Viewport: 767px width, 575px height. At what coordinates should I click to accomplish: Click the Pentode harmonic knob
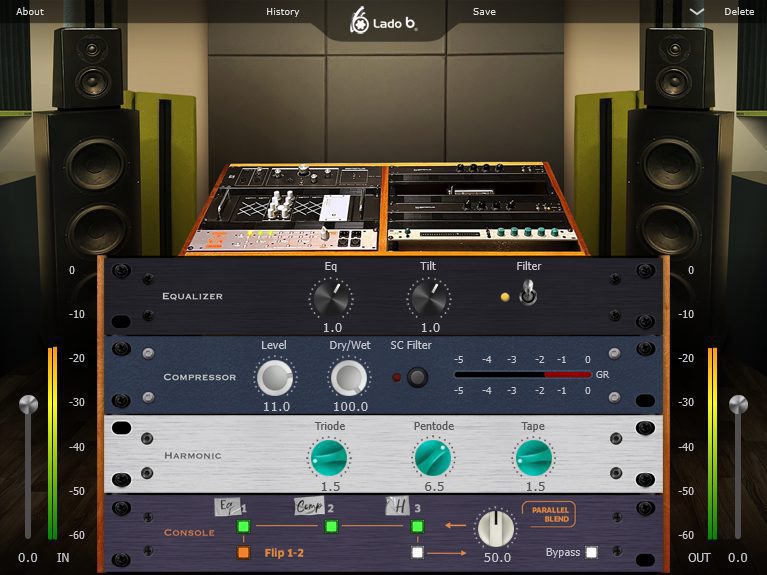pyautogui.click(x=433, y=459)
